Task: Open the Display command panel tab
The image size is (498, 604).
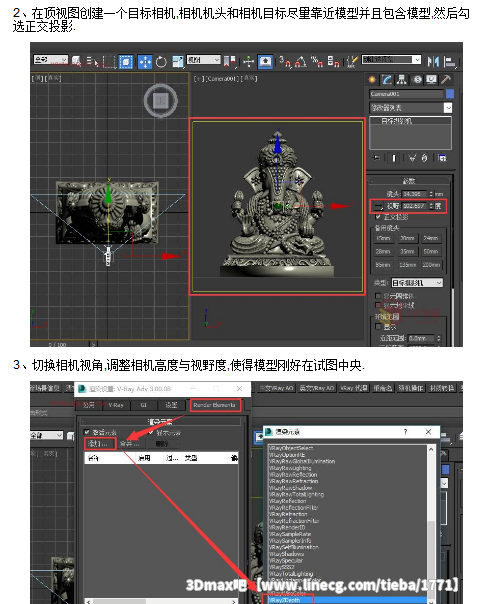Action: point(431,80)
